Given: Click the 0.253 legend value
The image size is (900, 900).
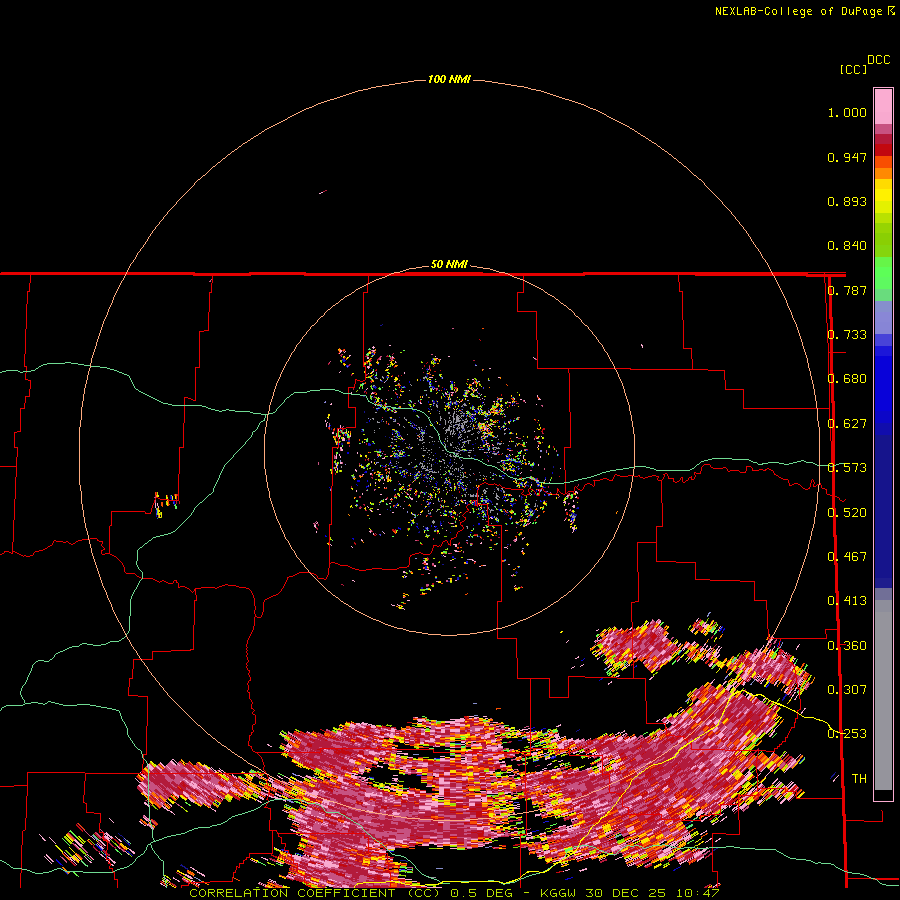Looking at the screenshot, I should tap(847, 734).
